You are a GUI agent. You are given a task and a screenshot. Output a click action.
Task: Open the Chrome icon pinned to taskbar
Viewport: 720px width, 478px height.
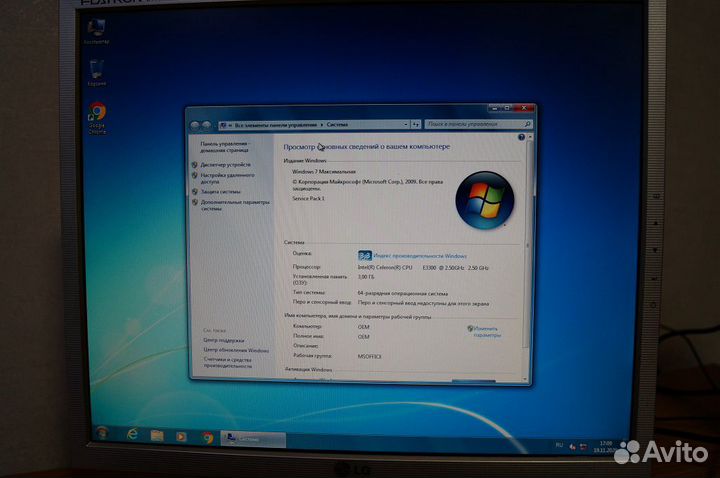[x=208, y=437]
